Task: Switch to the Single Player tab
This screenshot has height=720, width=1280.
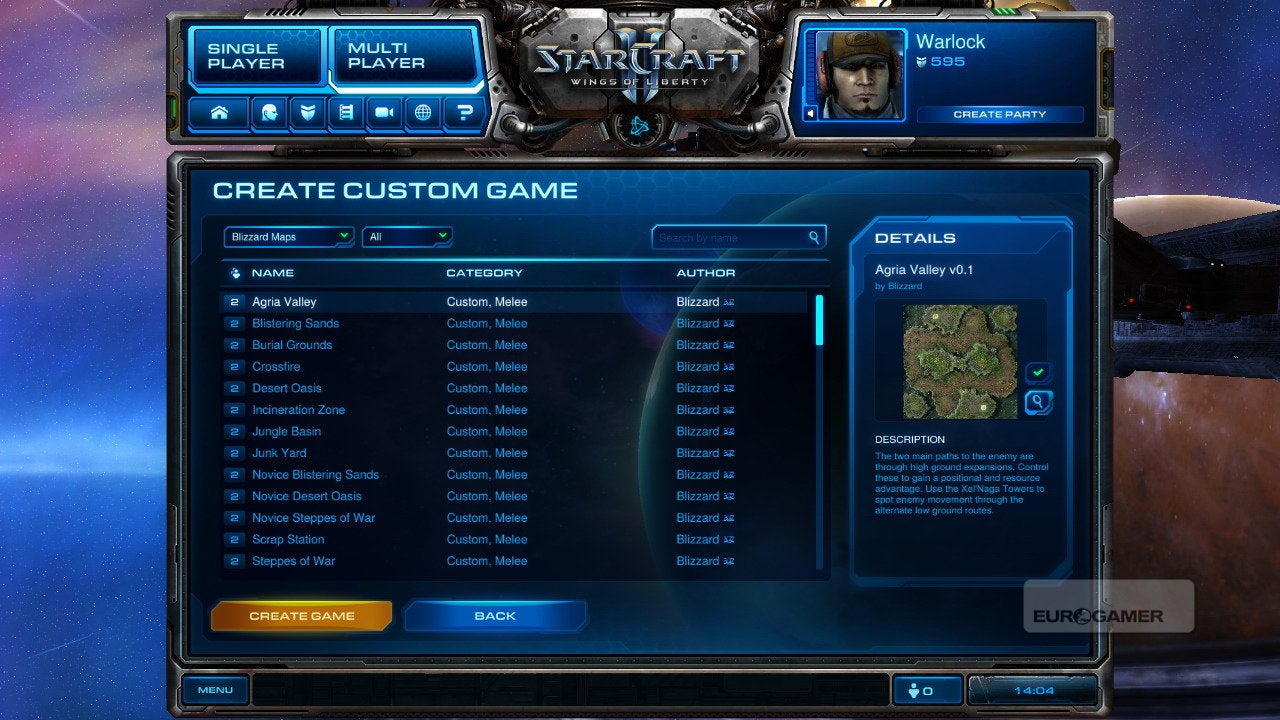Action: pyautogui.click(x=255, y=56)
